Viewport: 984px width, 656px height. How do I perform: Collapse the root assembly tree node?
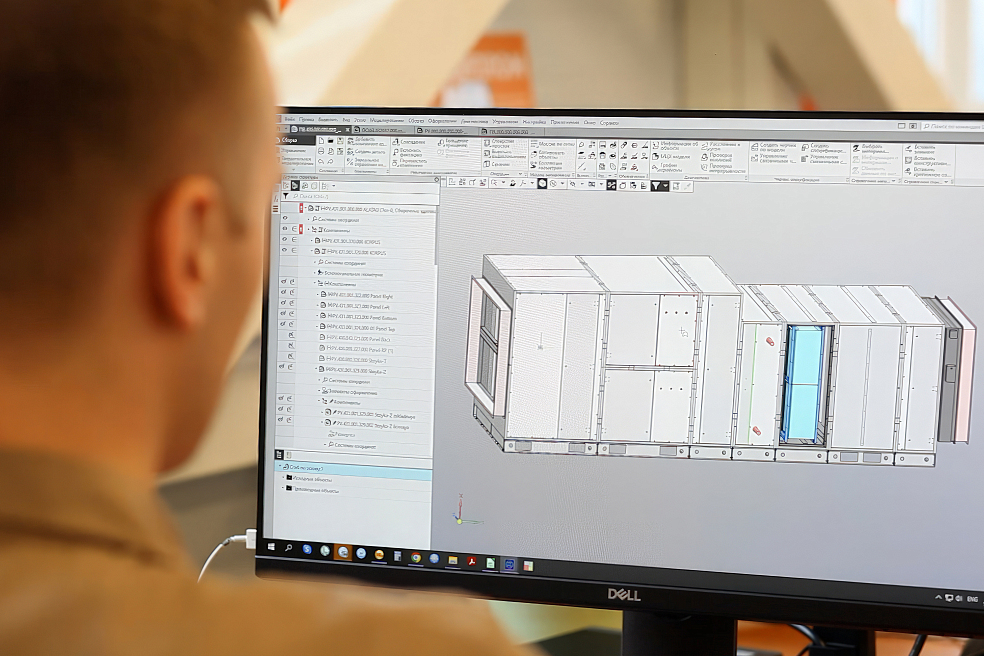tap(308, 208)
